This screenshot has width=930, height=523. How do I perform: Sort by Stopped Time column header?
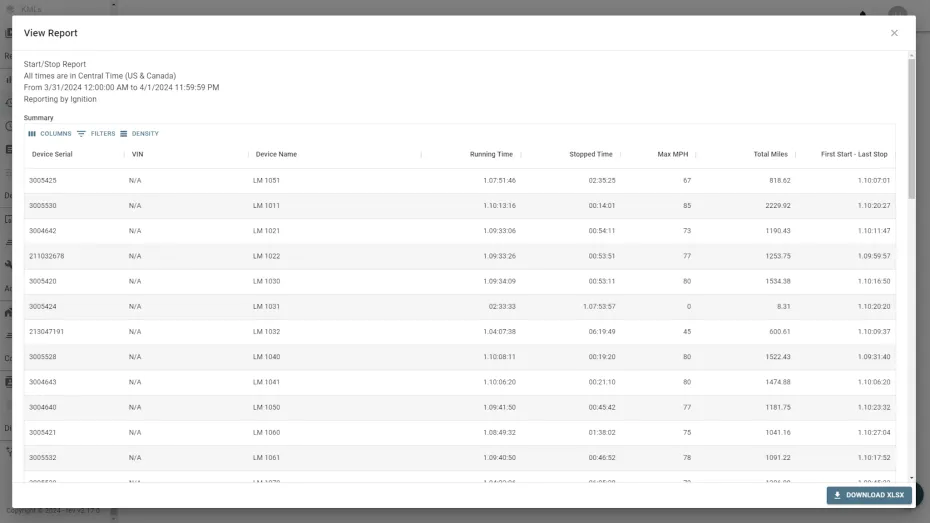(591, 154)
